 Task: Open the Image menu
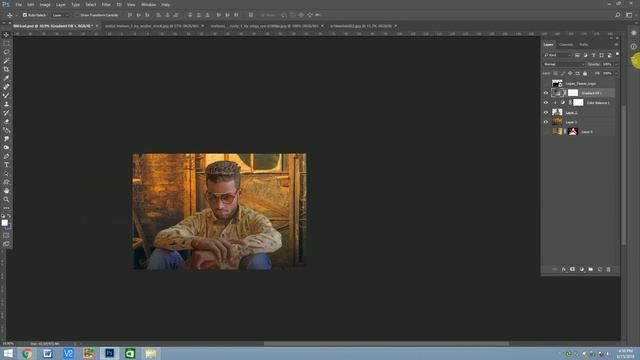click(x=45, y=4)
